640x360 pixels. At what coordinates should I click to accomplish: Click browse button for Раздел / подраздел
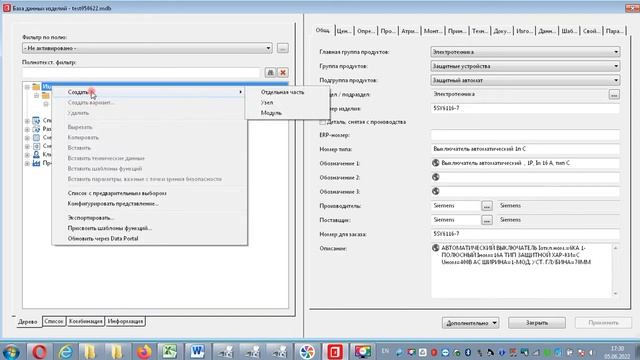(x=614, y=95)
